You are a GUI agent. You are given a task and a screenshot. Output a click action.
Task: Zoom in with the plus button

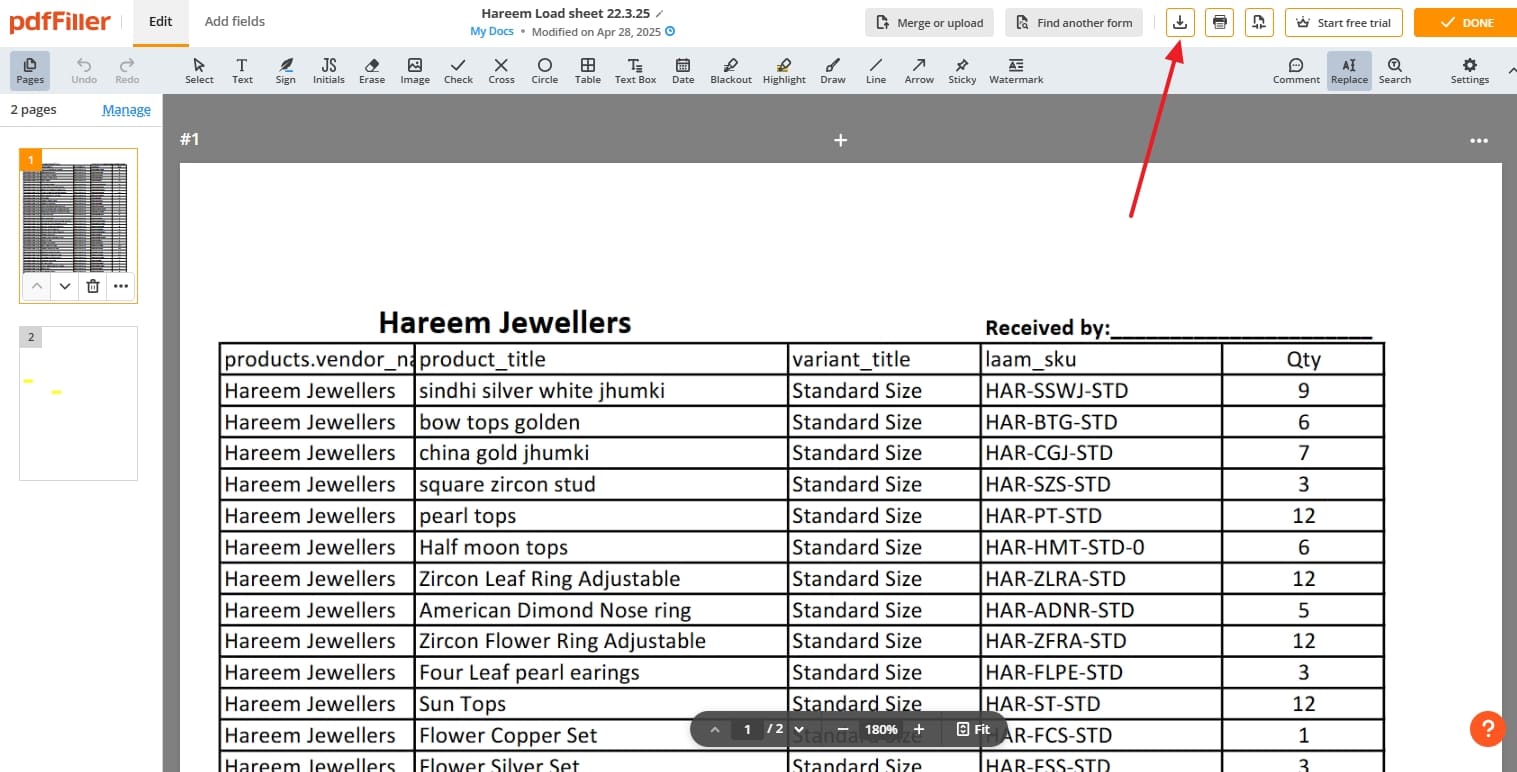[x=919, y=729]
